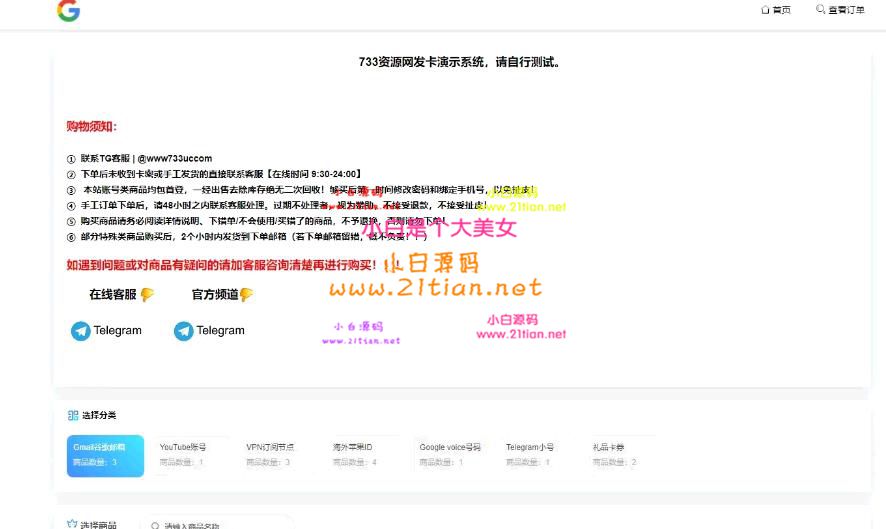The width and height of the screenshot is (886, 529).
Task: Choose the 礼品卡券 category
Action: point(620,455)
